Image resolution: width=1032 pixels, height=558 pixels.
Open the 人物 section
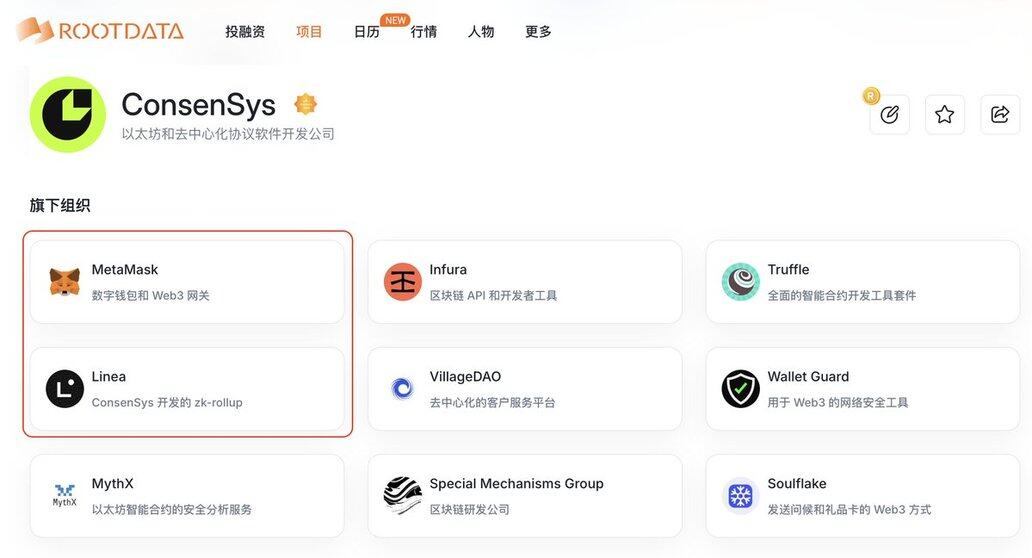(480, 32)
